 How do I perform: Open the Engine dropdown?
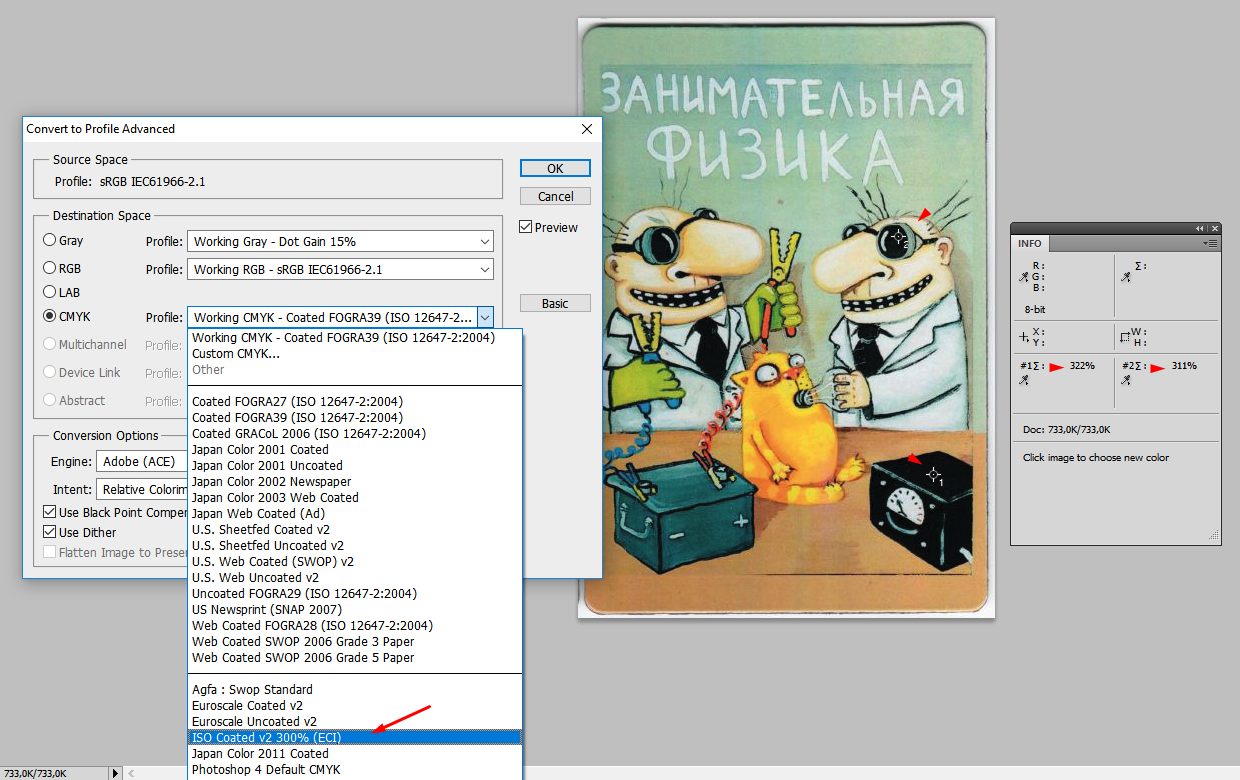pos(142,461)
